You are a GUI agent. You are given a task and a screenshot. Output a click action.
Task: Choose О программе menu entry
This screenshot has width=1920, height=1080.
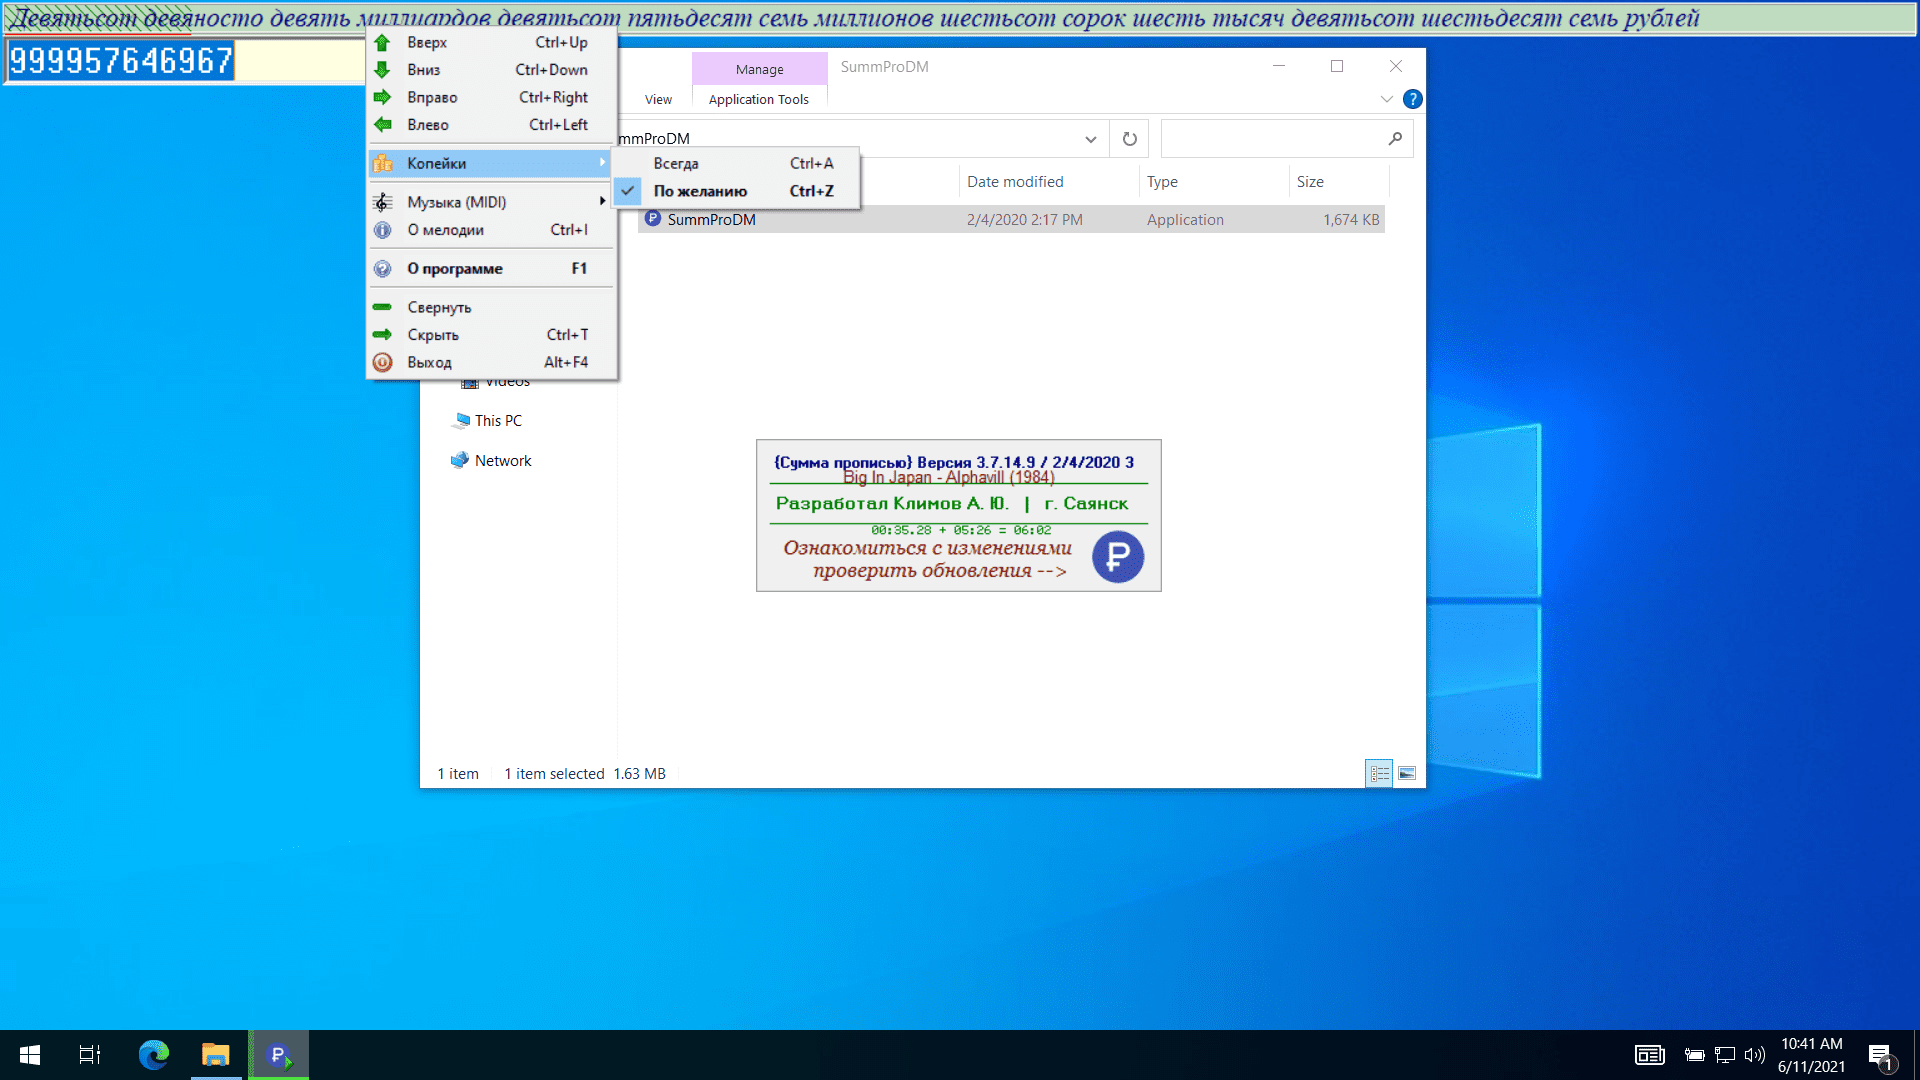coord(454,268)
